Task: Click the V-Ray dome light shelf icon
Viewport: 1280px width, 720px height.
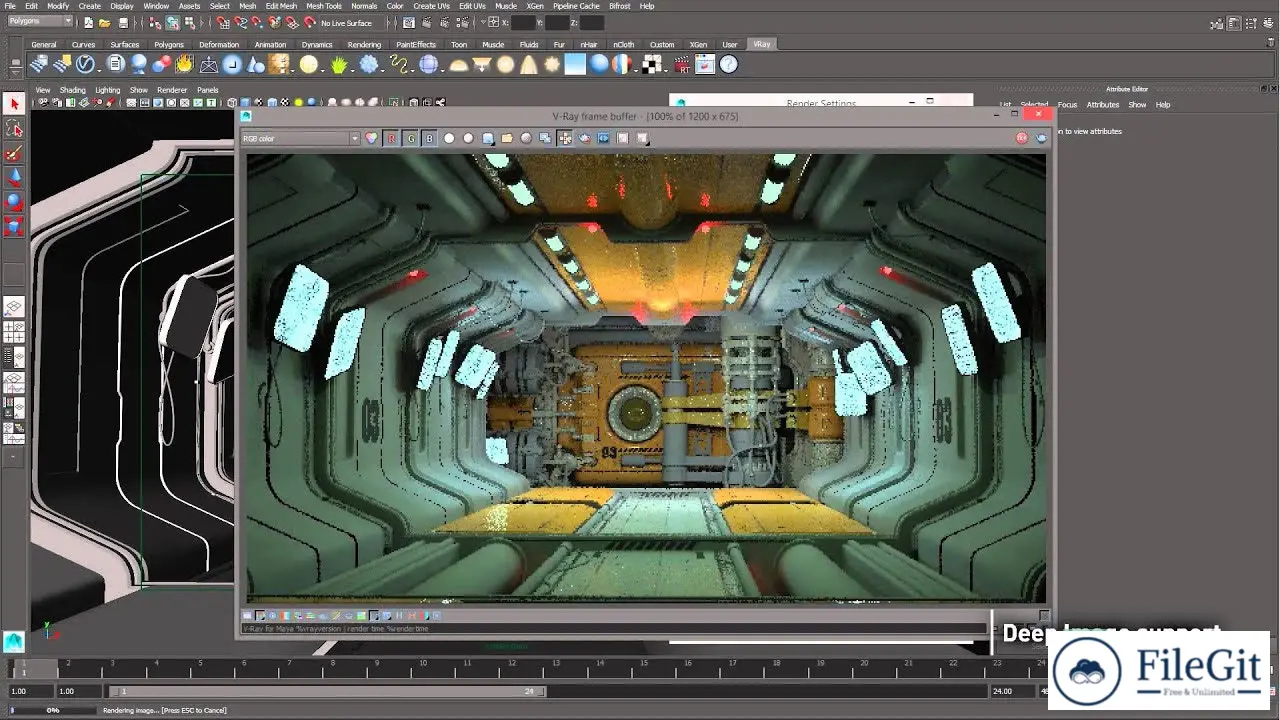Action: [x=458, y=65]
